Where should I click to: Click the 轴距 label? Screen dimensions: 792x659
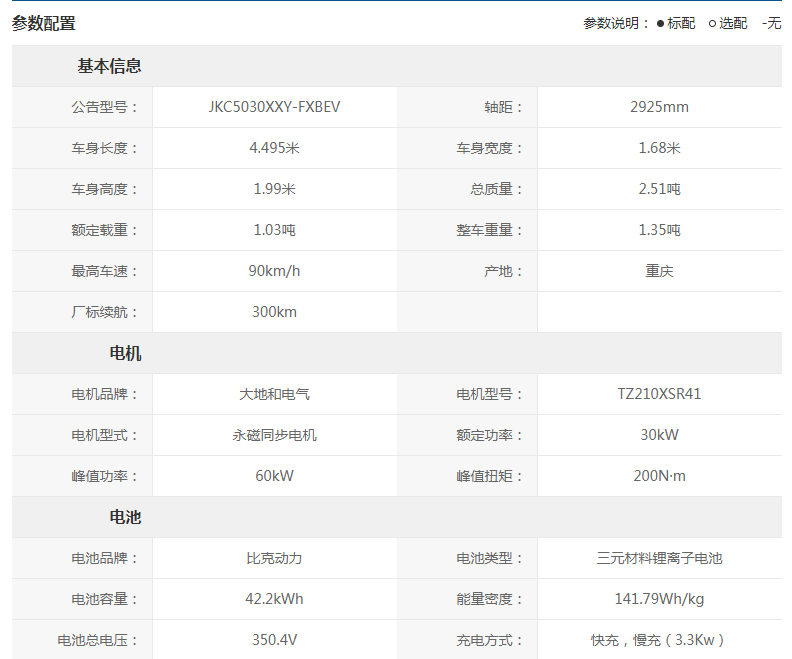click(503, 107)
